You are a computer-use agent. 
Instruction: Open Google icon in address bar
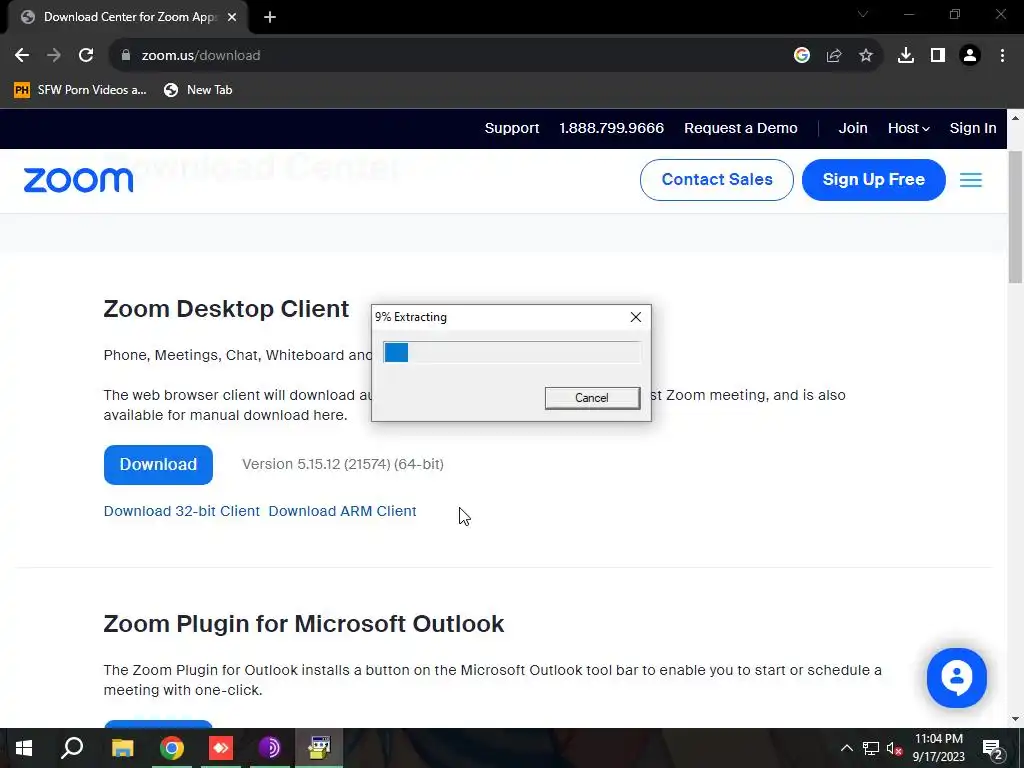(802, 56)
